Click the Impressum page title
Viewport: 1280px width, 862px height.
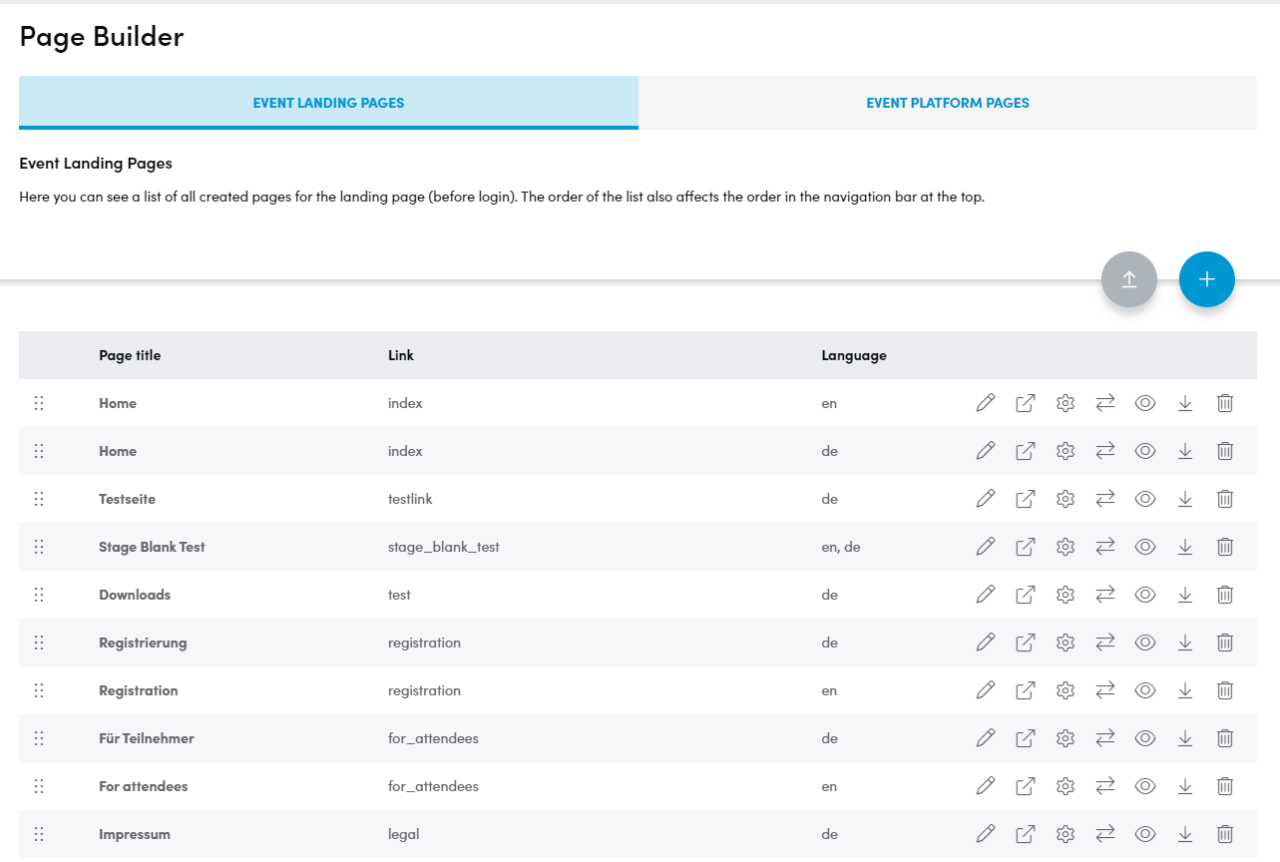(x=135, y=835)
